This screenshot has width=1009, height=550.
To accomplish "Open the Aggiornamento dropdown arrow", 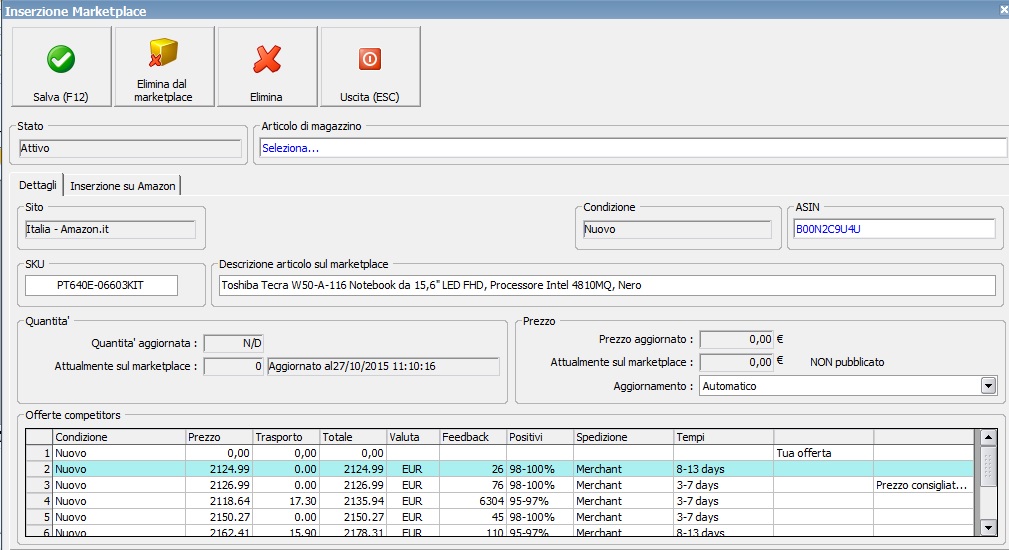I will click(x=988, y=385).
